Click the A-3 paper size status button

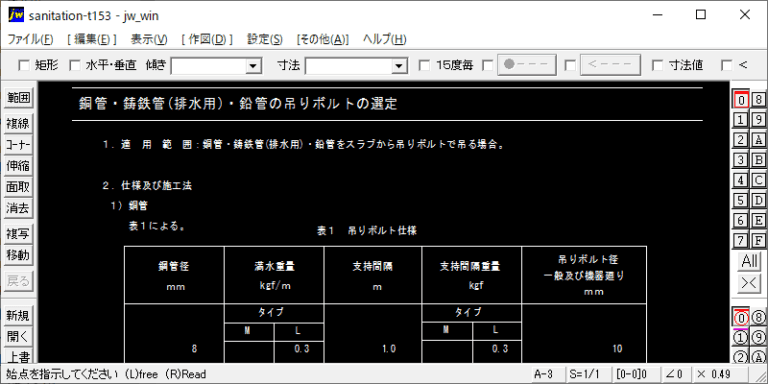(547, 374)
